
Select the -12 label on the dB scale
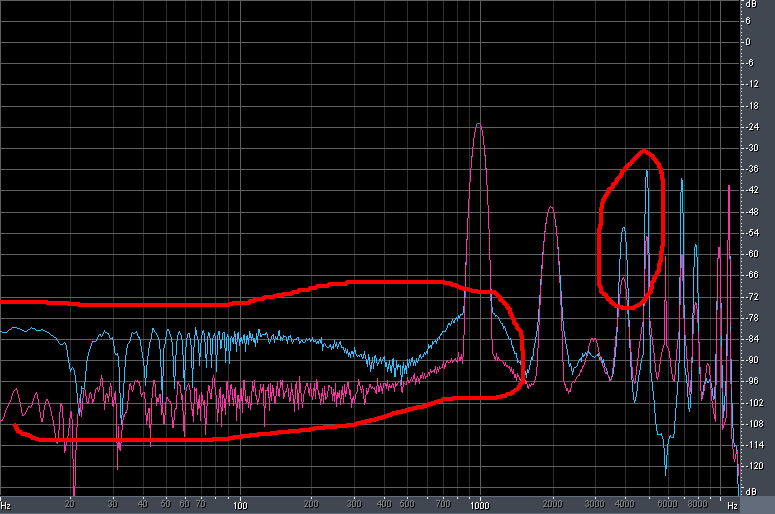pos(751,84)
